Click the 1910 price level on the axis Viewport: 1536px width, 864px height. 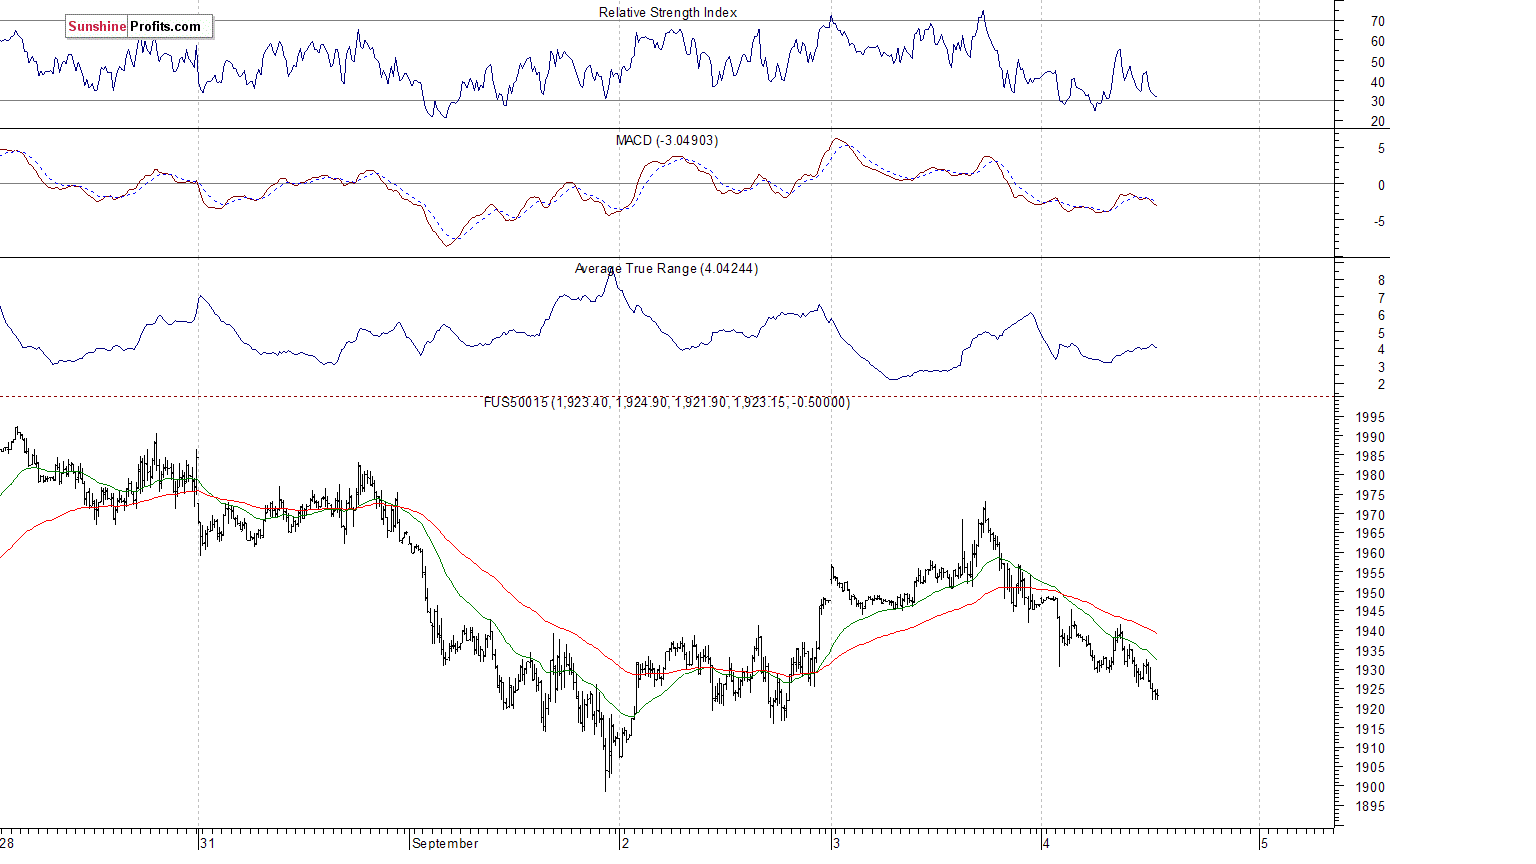point(1370,748)
